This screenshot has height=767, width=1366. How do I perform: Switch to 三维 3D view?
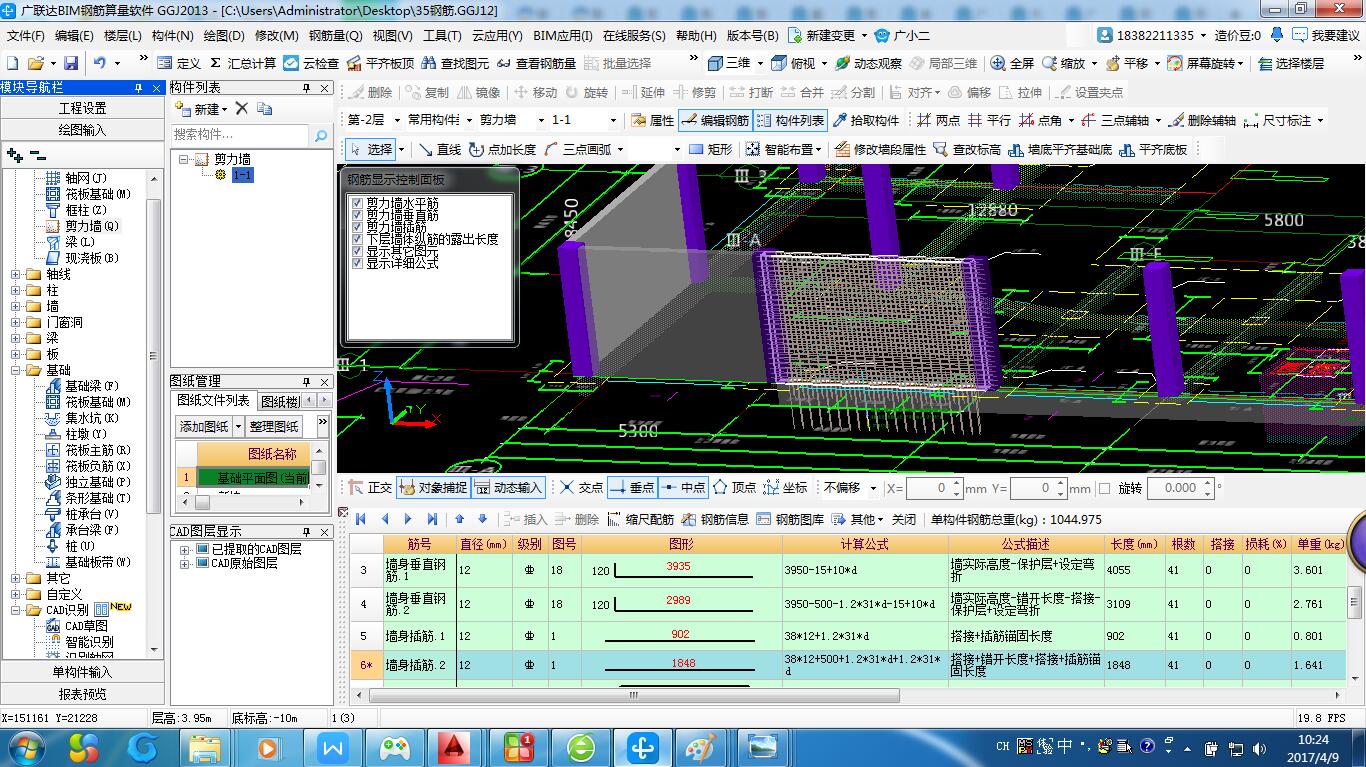pyautogui.click(x=729, y=63)
